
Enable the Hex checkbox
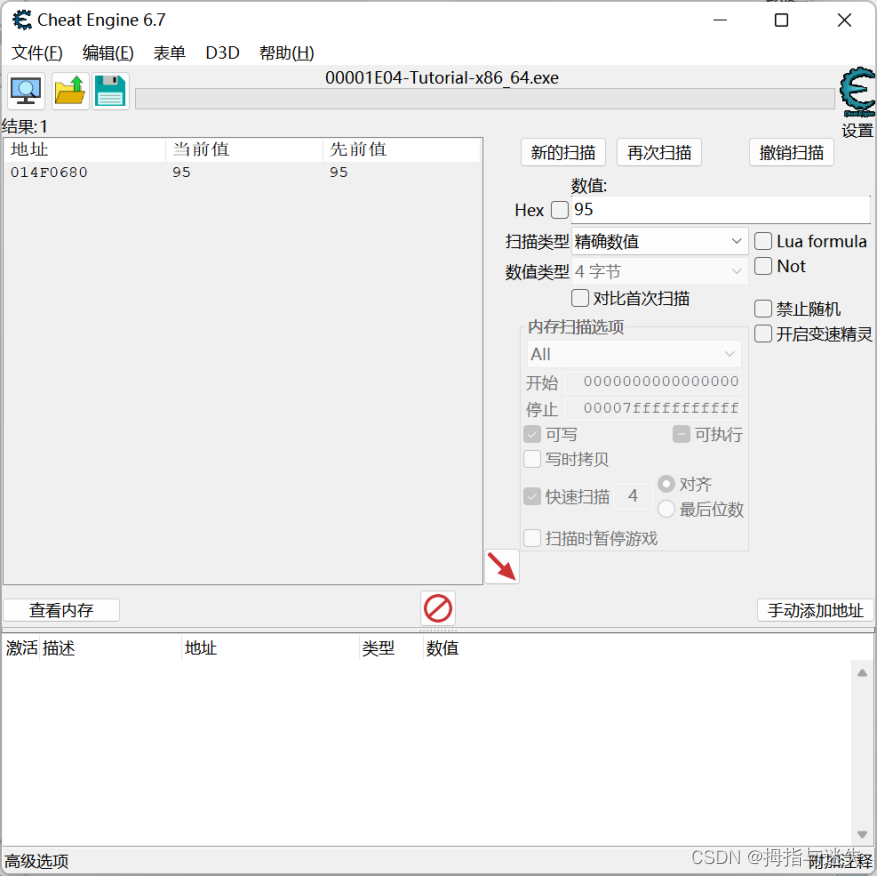pyautogui.click(x=559, y=210)
